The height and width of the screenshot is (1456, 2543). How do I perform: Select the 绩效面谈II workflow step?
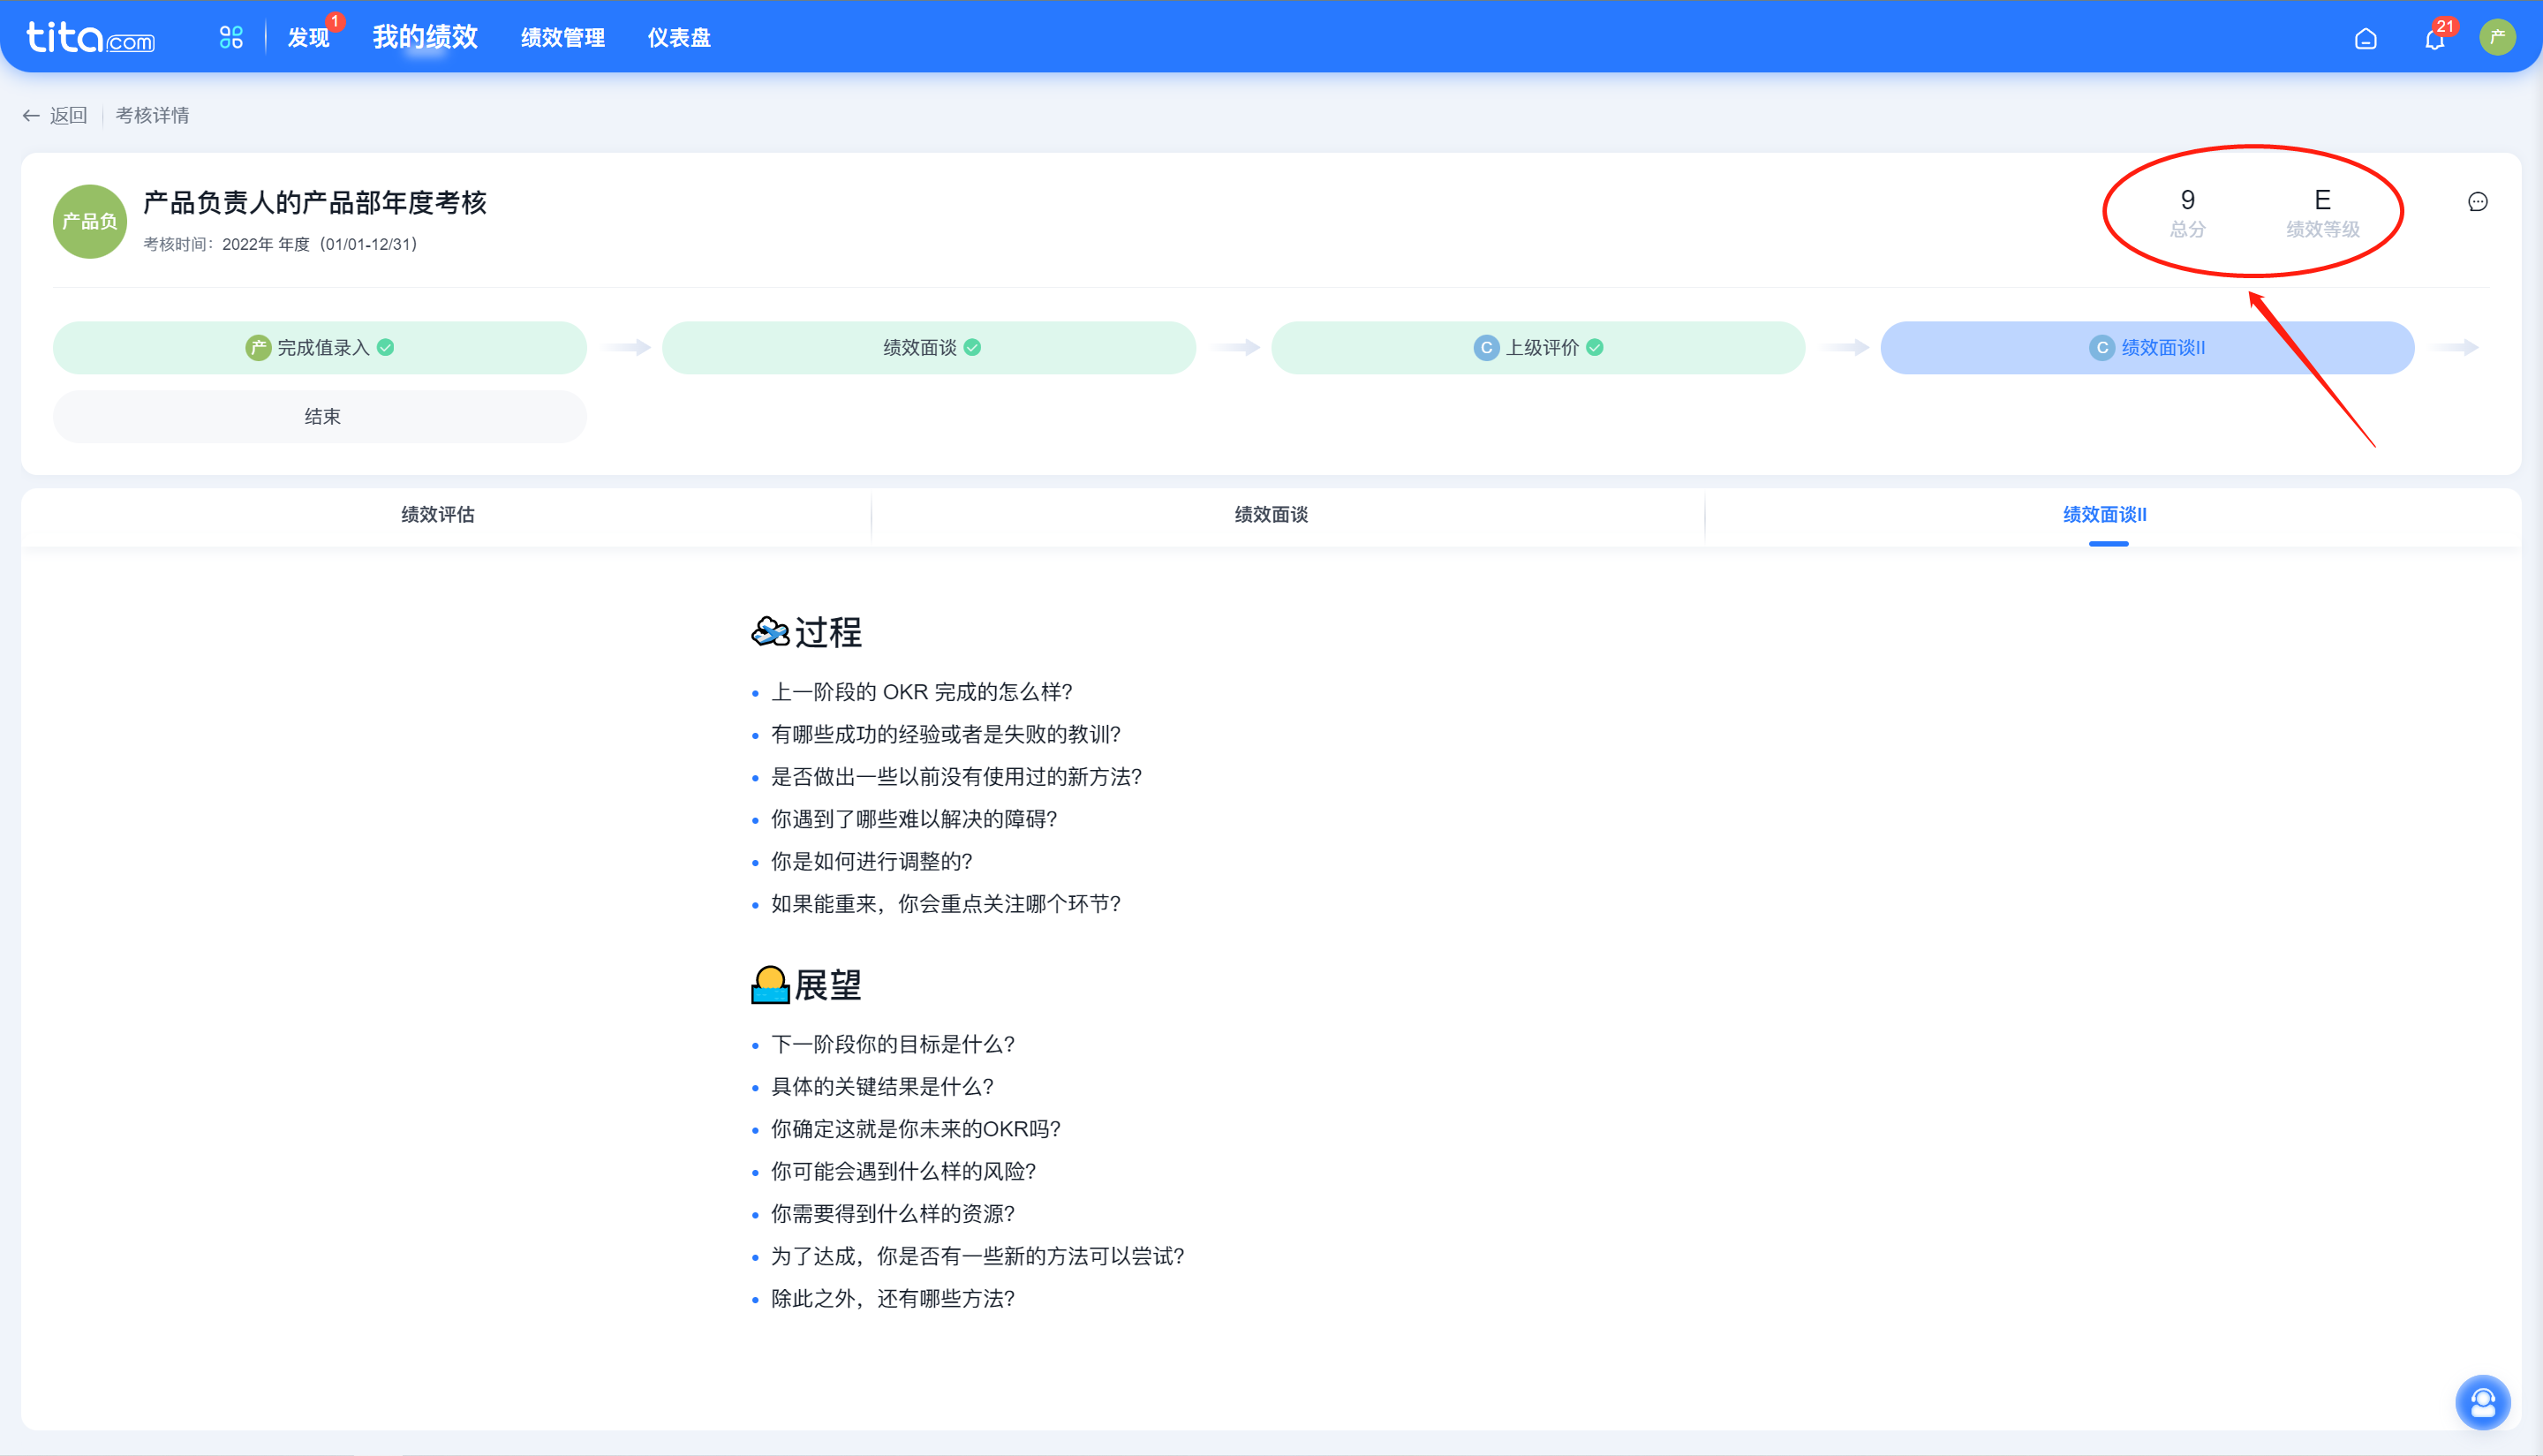coord(2147,347)
